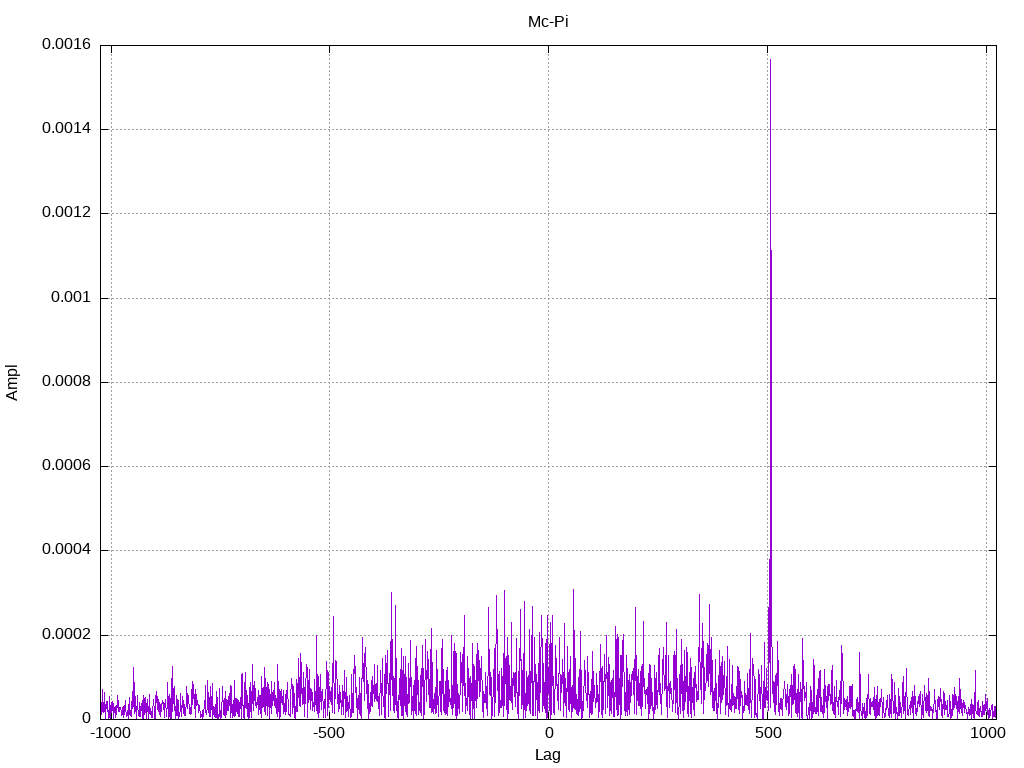The height and width of the screenshot is (768, 1024).
Task: Click y-axis tick label 0.0004
Action: point(67,550)
